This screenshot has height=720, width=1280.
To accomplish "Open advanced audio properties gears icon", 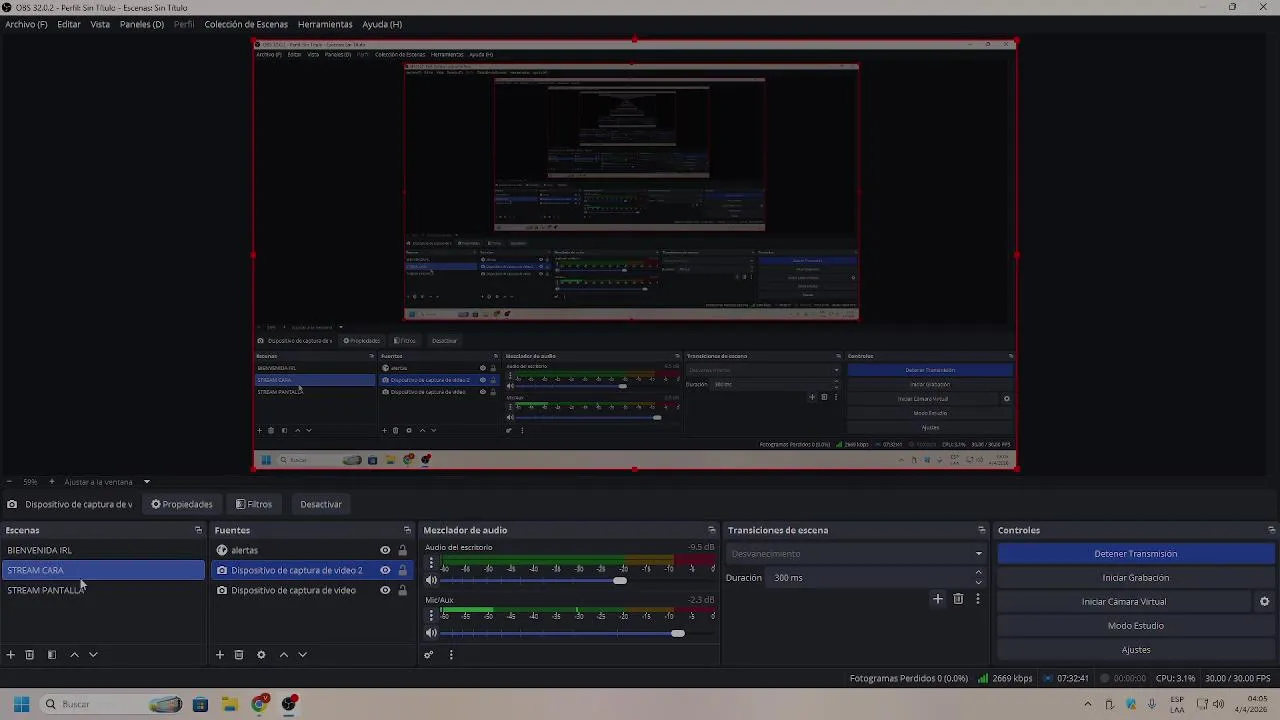I will [429, 655].
